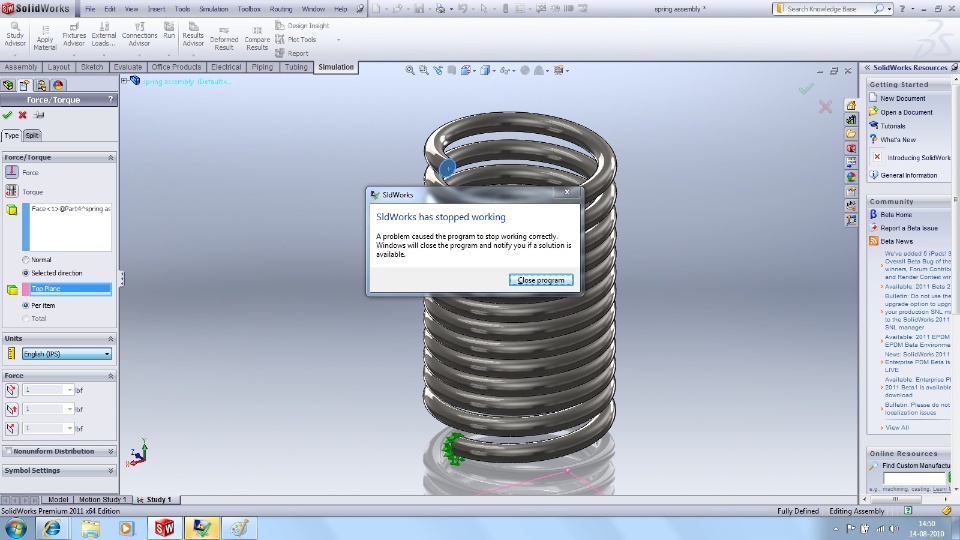The height and width of the screenshot is (540, 960).
Task: Open the Fixtures Advisor
Action: point(74,35)
